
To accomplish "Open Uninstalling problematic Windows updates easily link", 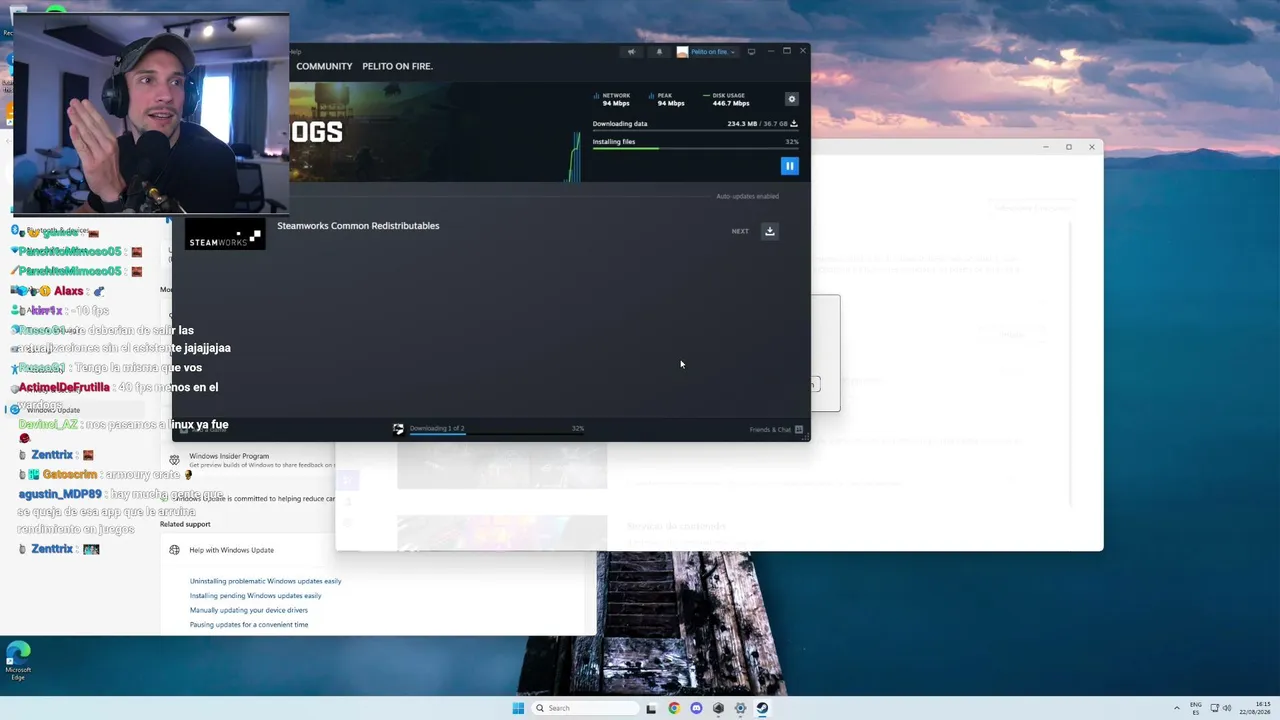I will point(265,581).
